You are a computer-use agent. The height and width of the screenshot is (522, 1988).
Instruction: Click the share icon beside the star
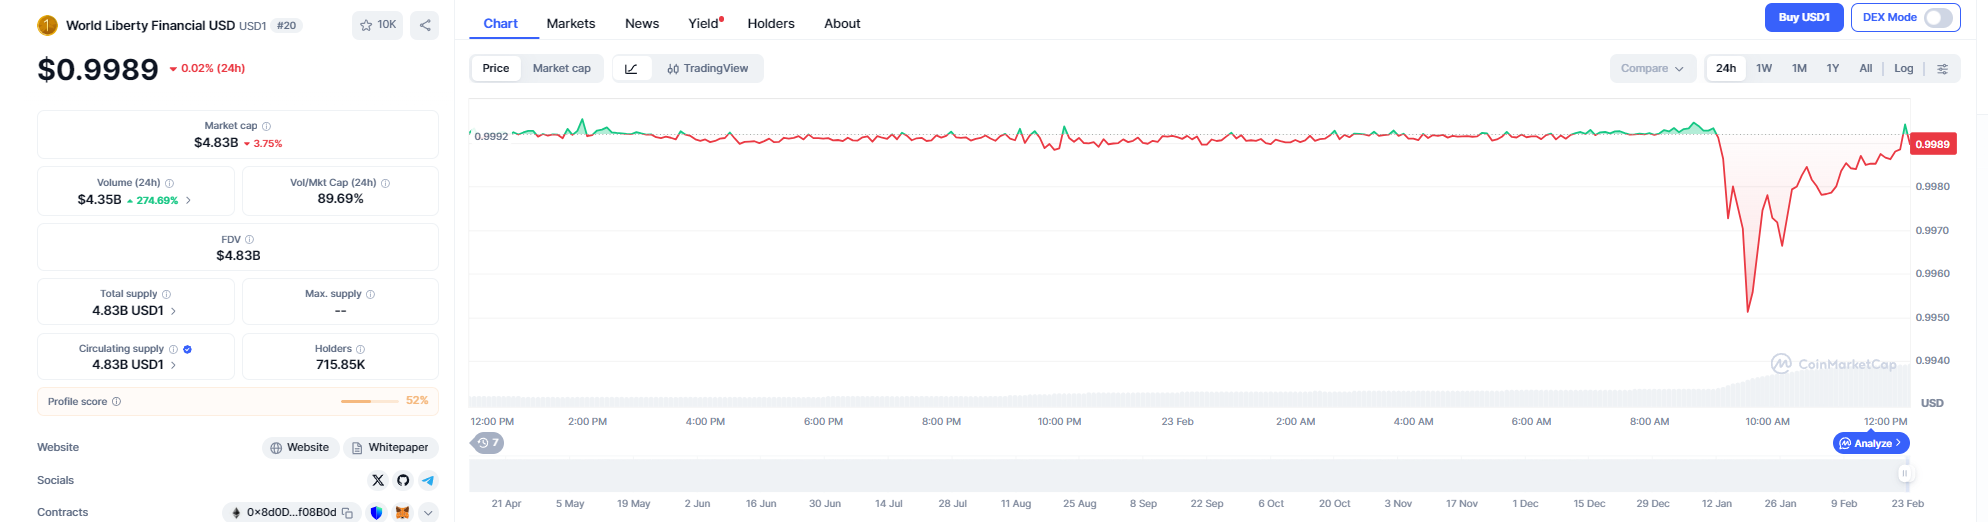click(425, 25)
